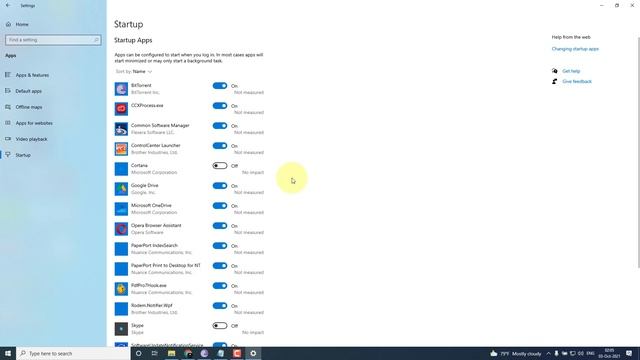Viewport: 640px width, 360px height.
Task: Disable Common Software Manager startup
Action: click(220, 126)
